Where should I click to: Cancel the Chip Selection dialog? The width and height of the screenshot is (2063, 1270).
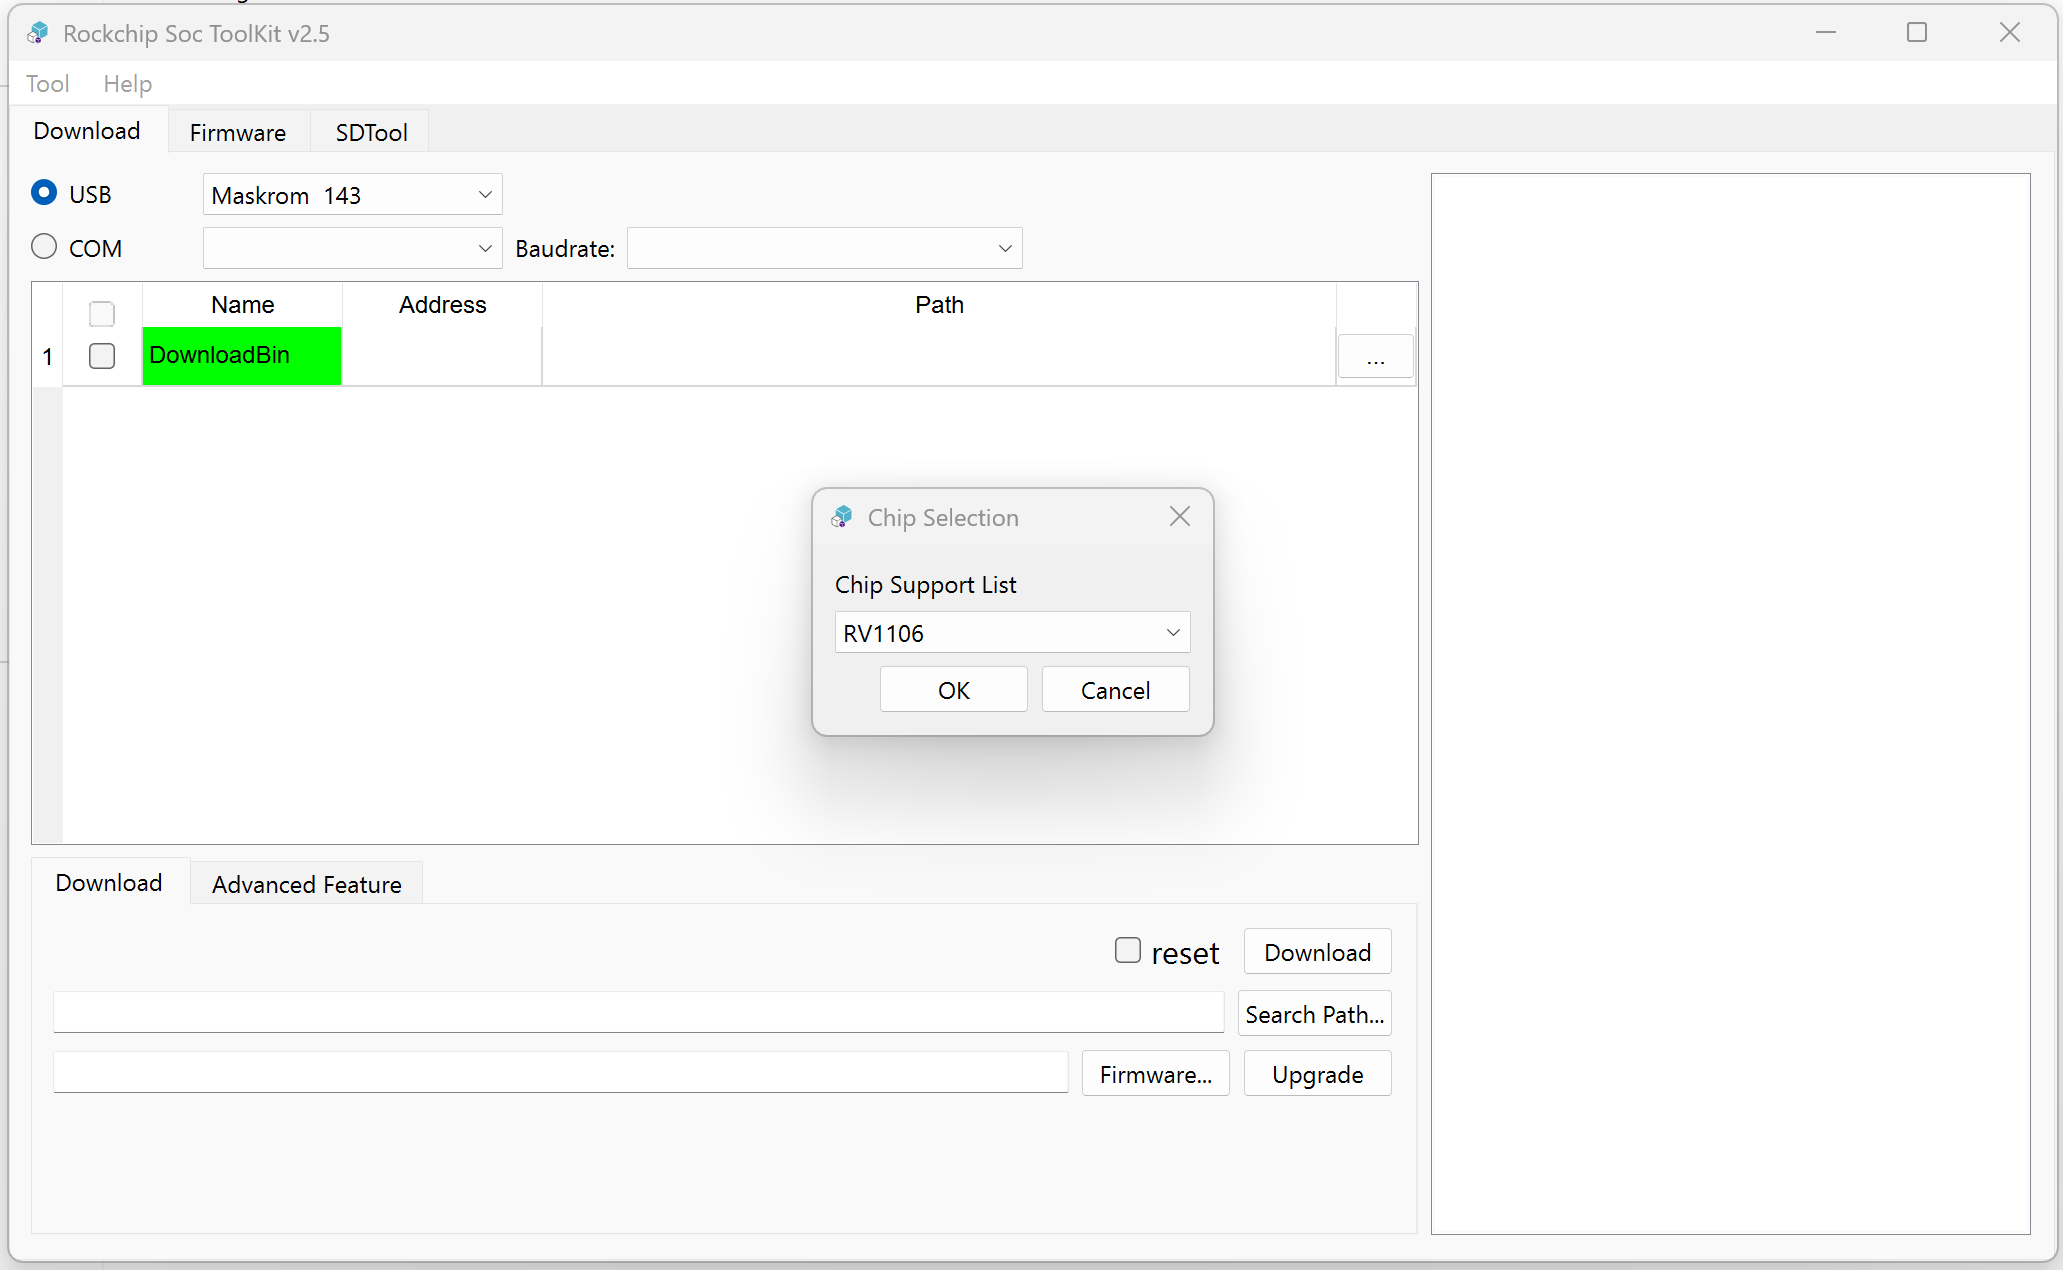point(1115,689)
